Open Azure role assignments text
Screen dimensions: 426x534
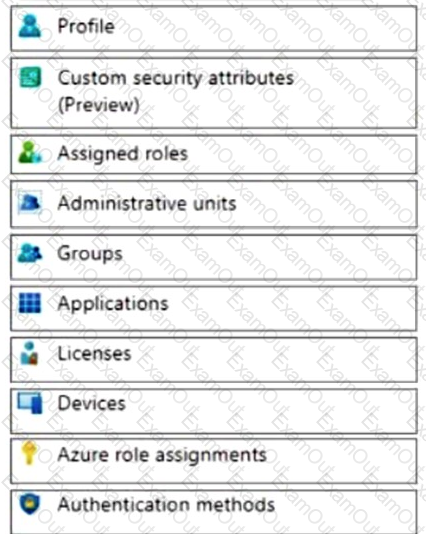[162, 455]
